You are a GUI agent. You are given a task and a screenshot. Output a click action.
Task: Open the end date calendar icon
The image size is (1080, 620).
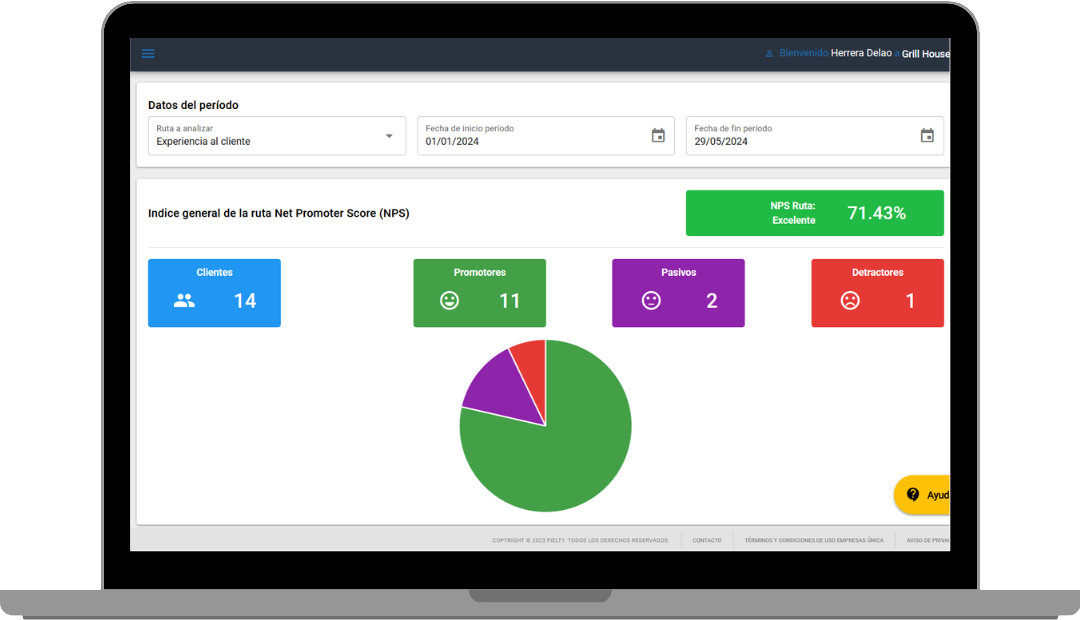[927, 136]
